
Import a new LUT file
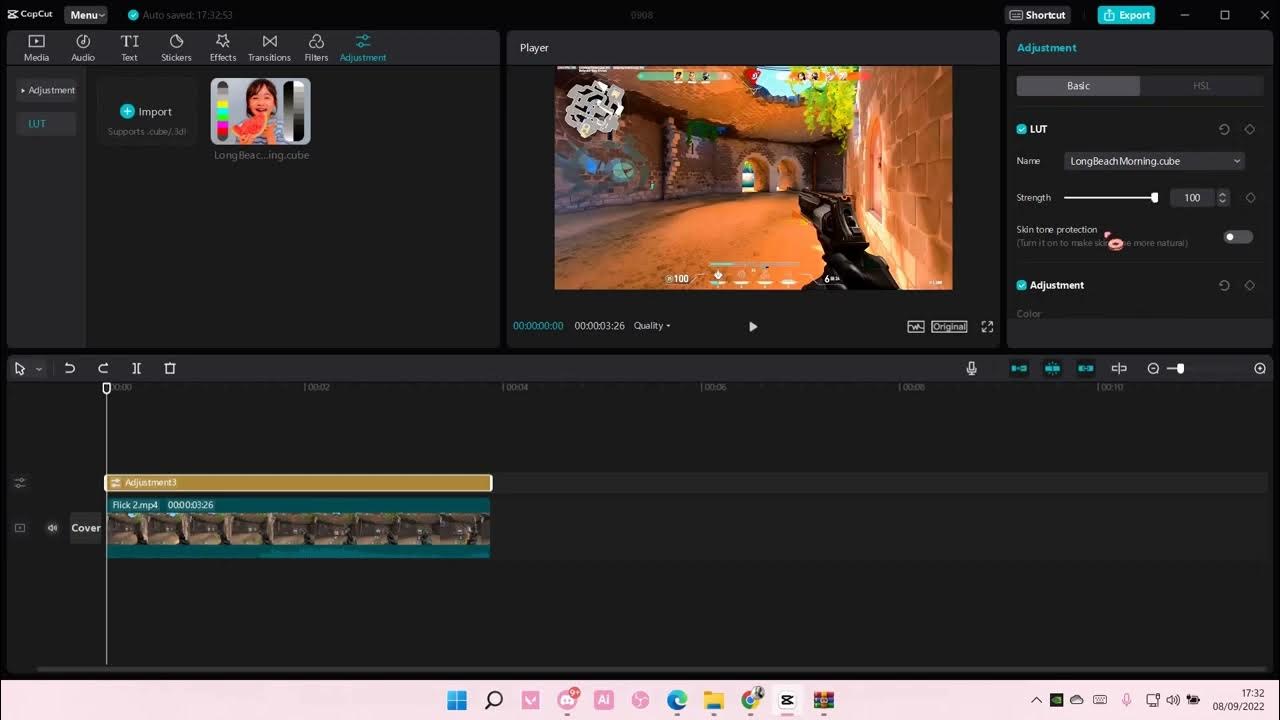146,112
